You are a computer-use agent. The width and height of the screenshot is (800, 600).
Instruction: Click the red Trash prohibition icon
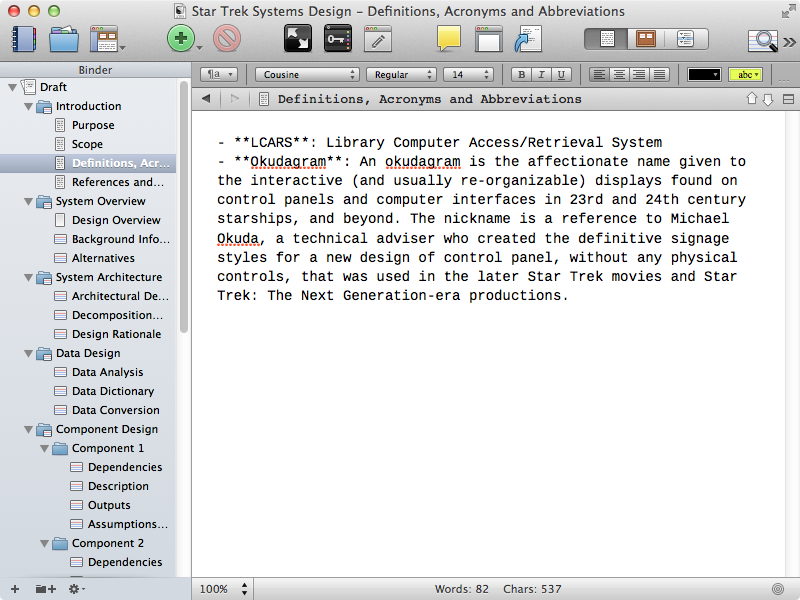(227, 39)
